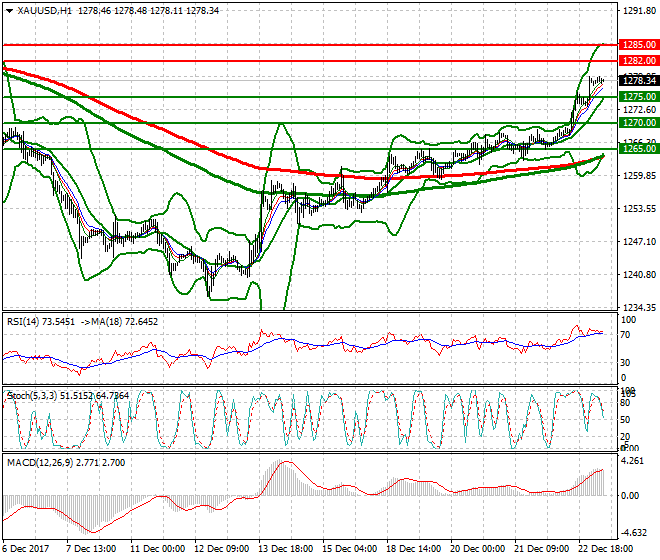
Task: Select the 1285.00 red resistance level tag
Action: coord(637,45)
